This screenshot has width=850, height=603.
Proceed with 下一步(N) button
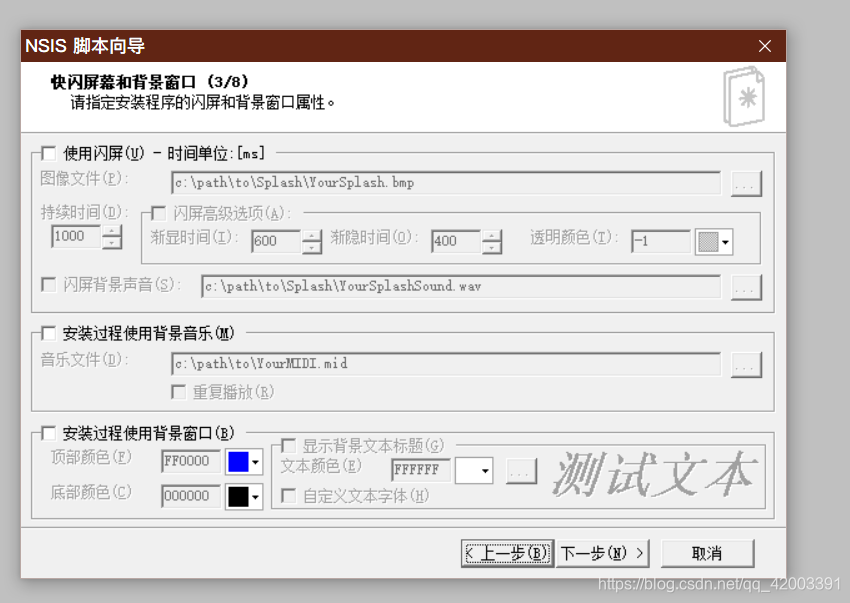coord(602,553)
